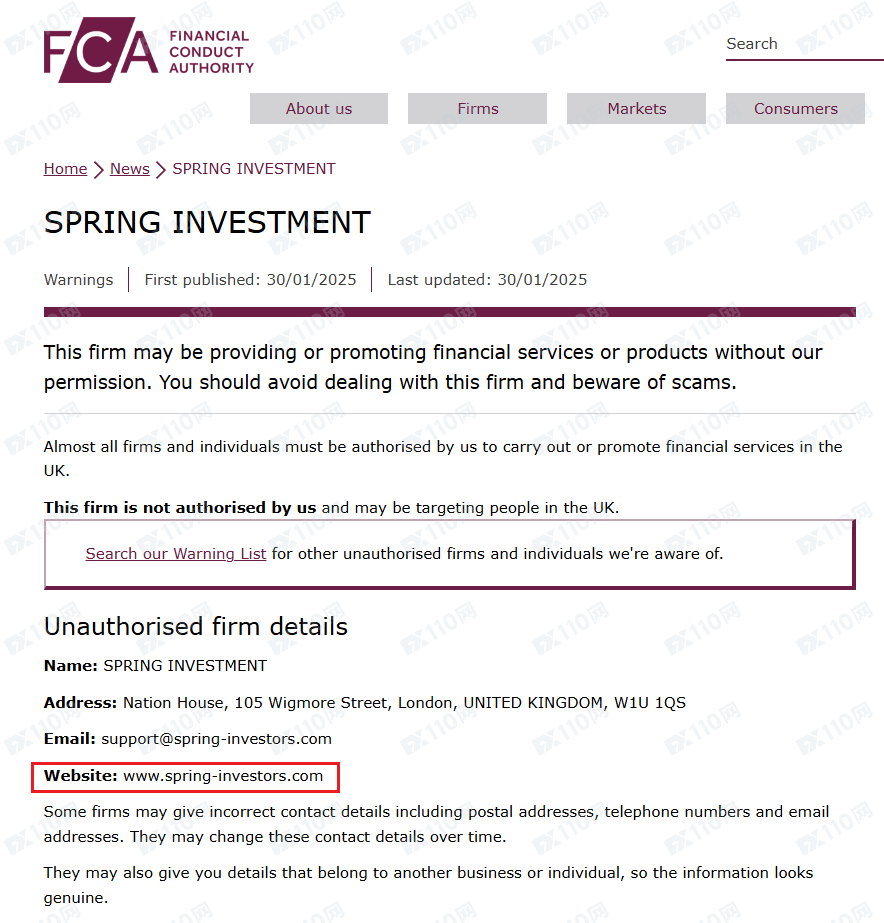Open the Search our Warning List link
884x923 pixels.
pyautogui.click(x=176, y=553)
